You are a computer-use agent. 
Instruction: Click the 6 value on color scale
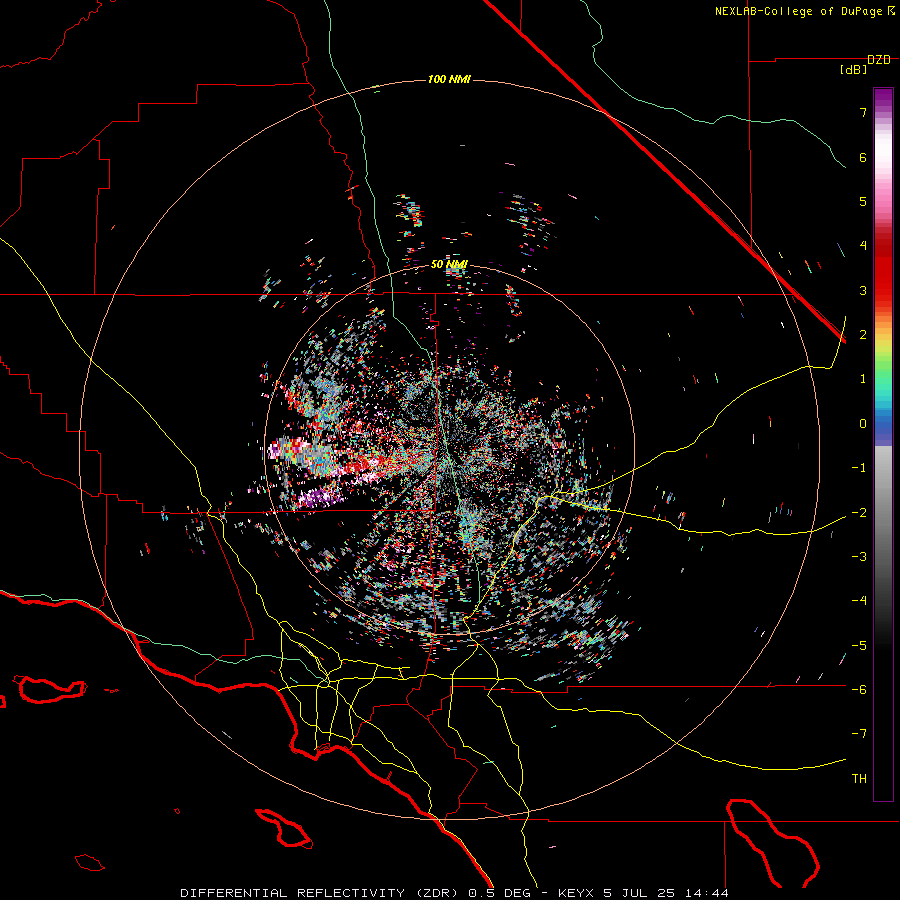point(863,157)
